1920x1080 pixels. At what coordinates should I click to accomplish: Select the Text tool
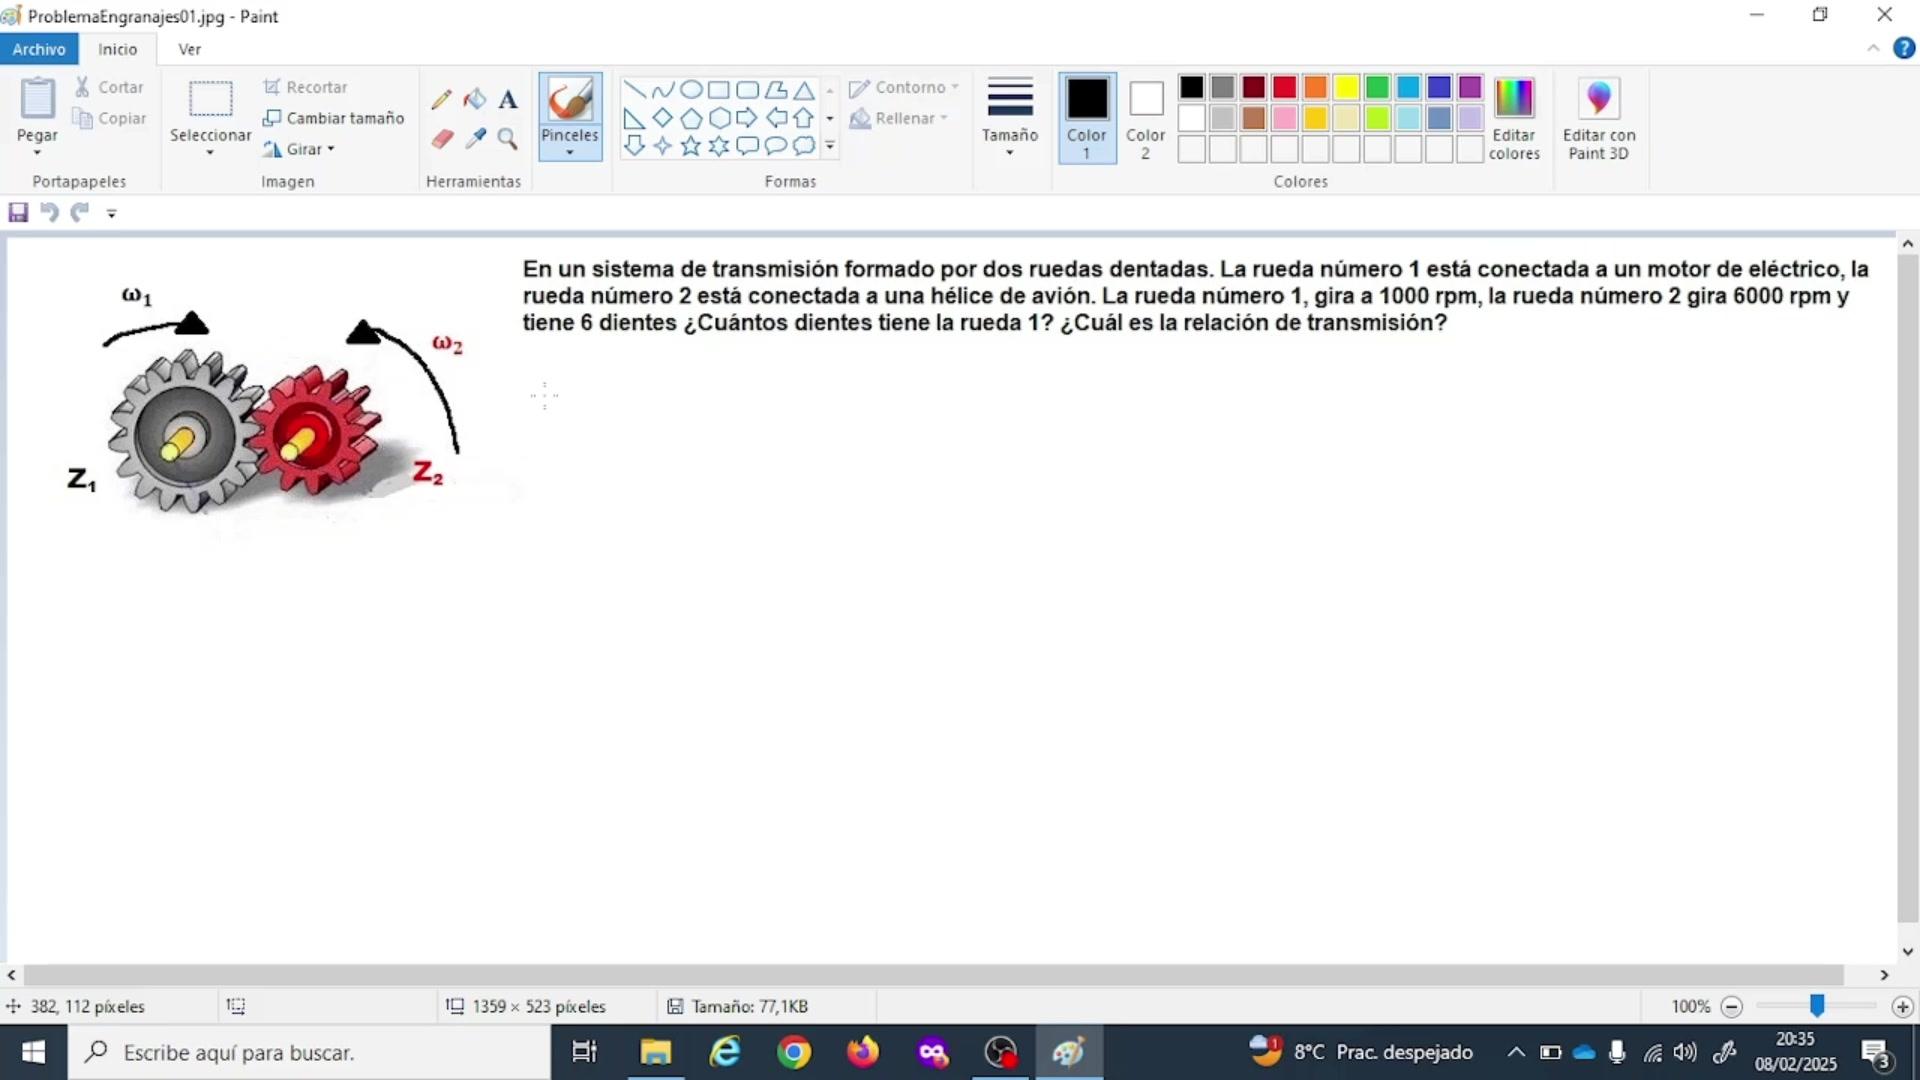(508, 99)
